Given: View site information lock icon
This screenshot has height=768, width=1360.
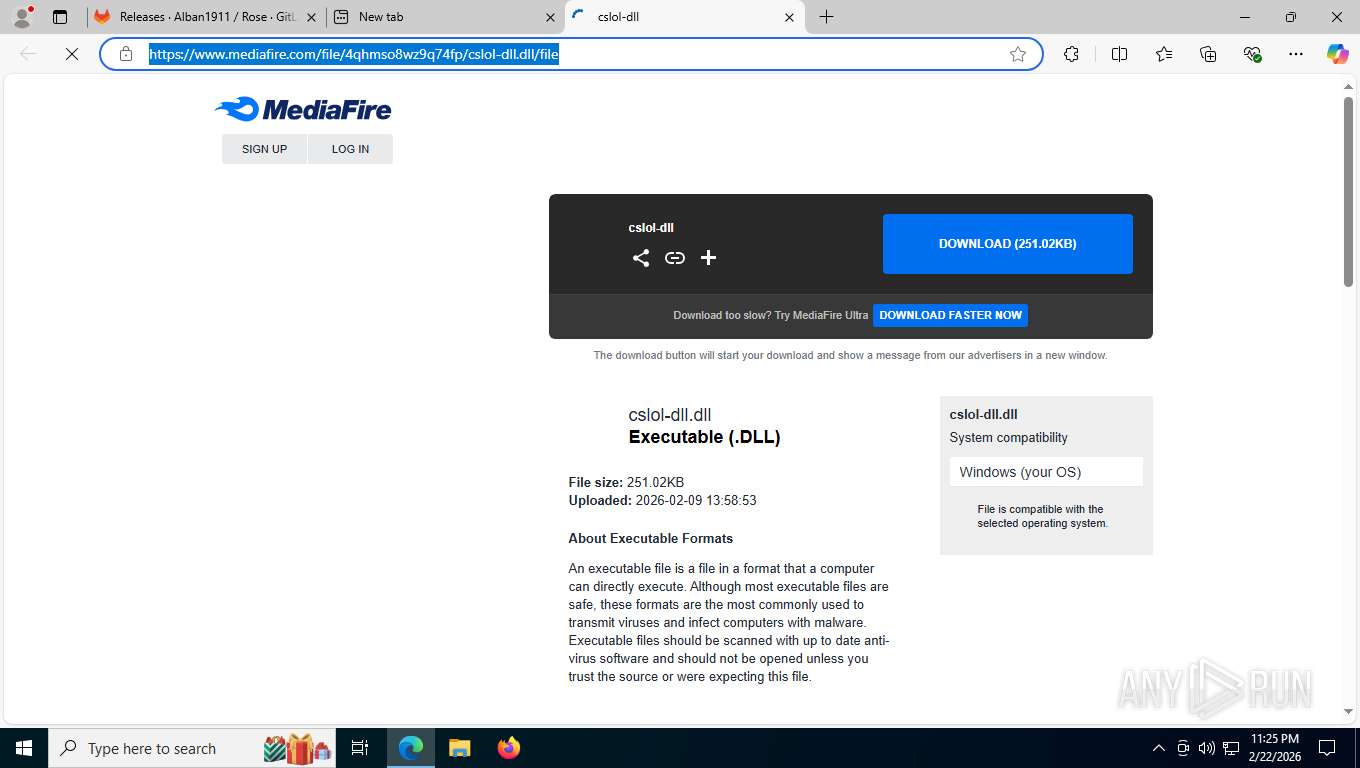Looking at the screenshot, I should point(126,54).
